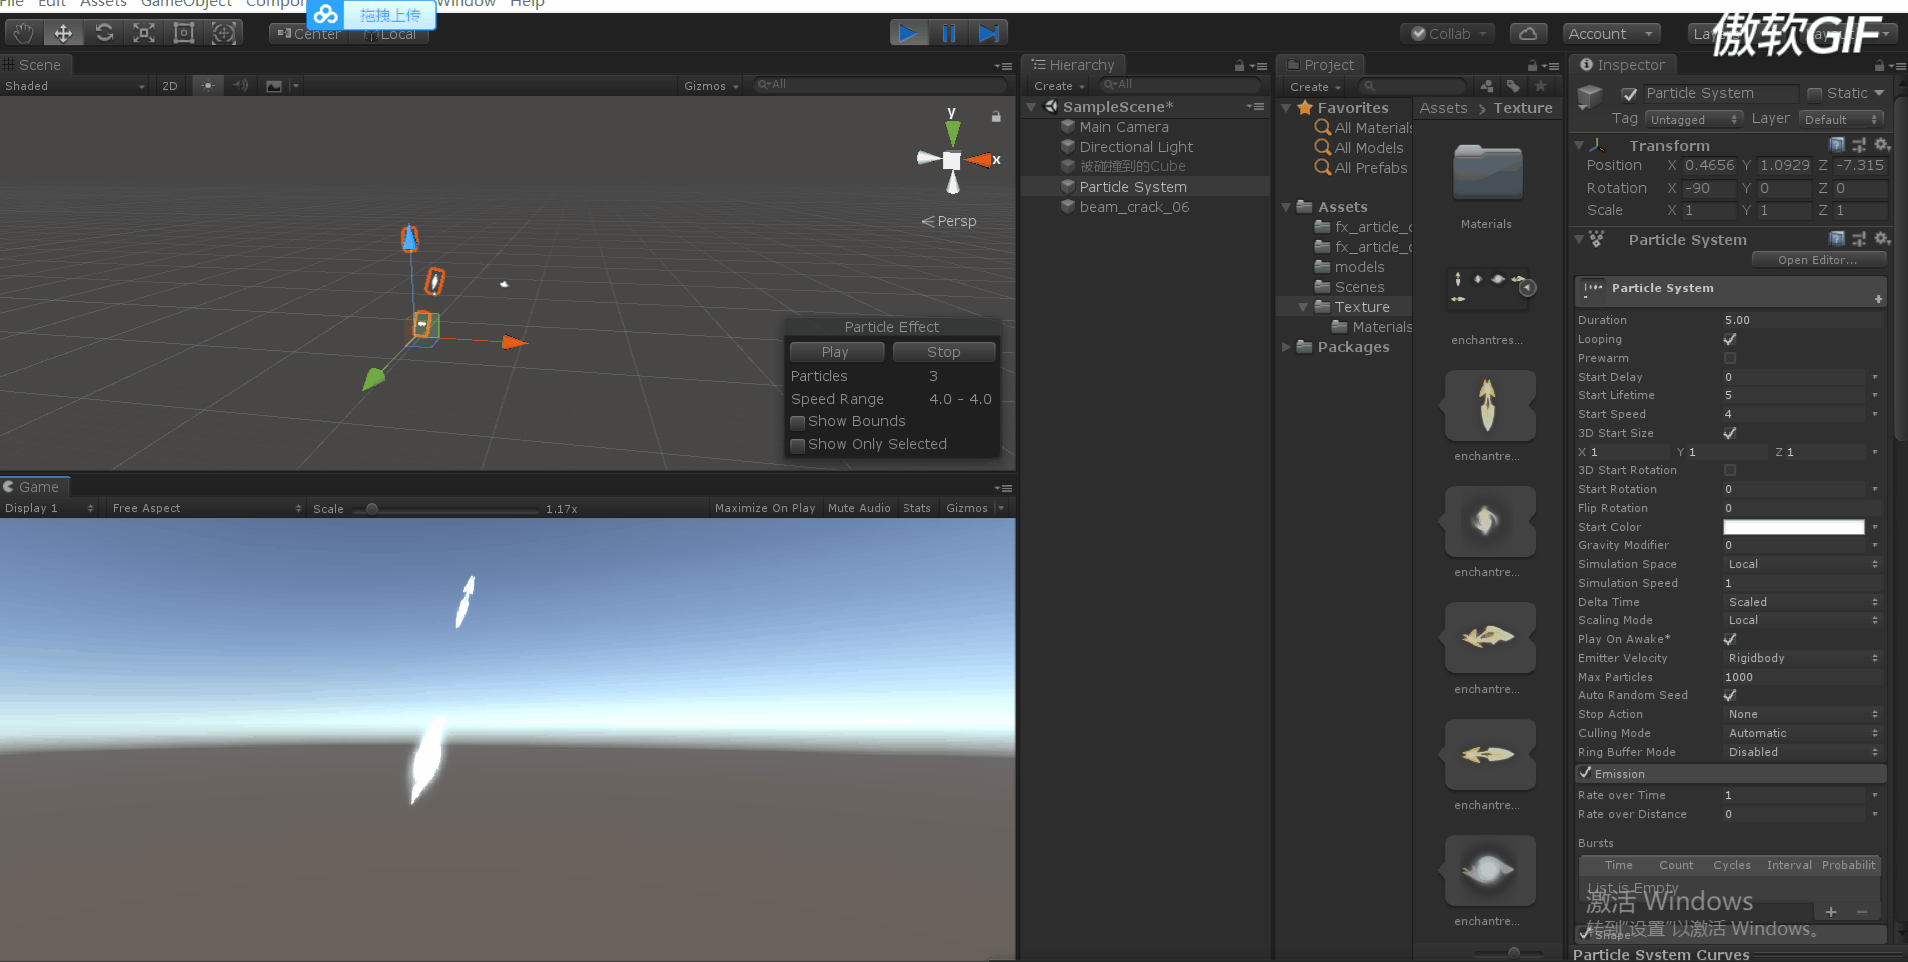Click Play in Particle Effect panel
The image size is (1908, 962).
pyautogui.click(x=835, y=352)
